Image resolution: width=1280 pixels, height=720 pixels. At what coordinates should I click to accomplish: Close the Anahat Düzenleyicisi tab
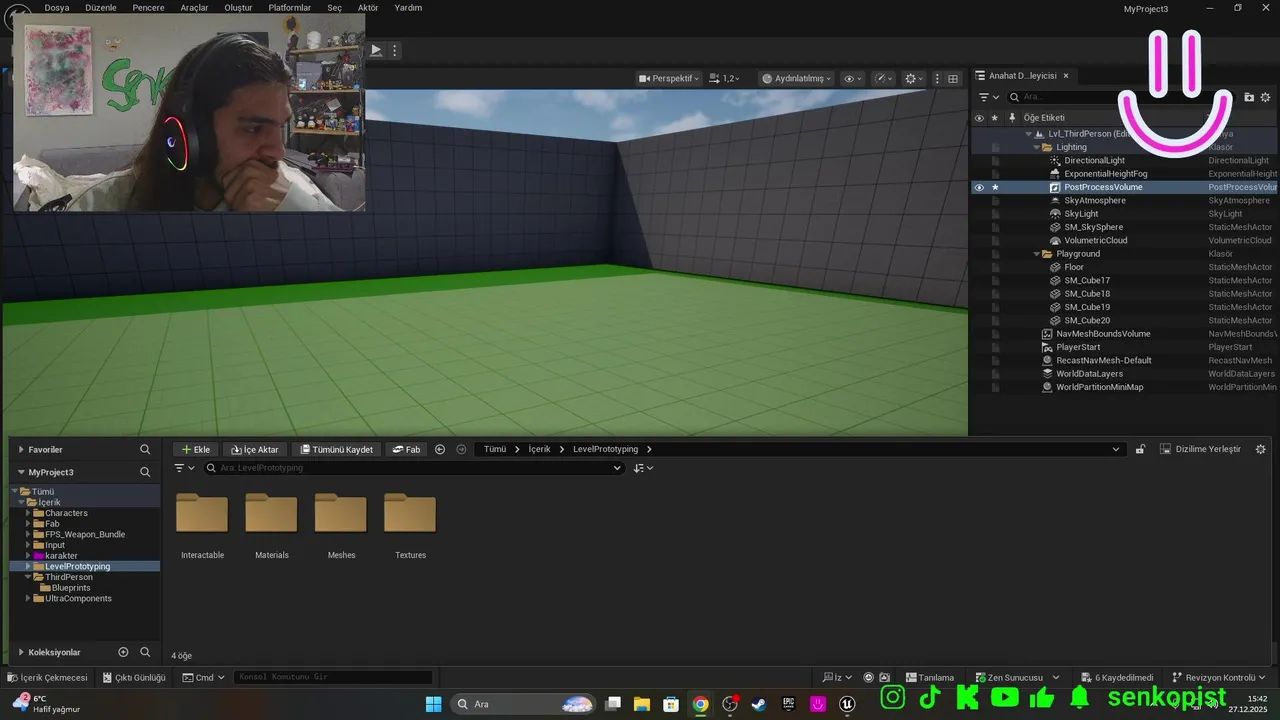tap(1066, 76)
